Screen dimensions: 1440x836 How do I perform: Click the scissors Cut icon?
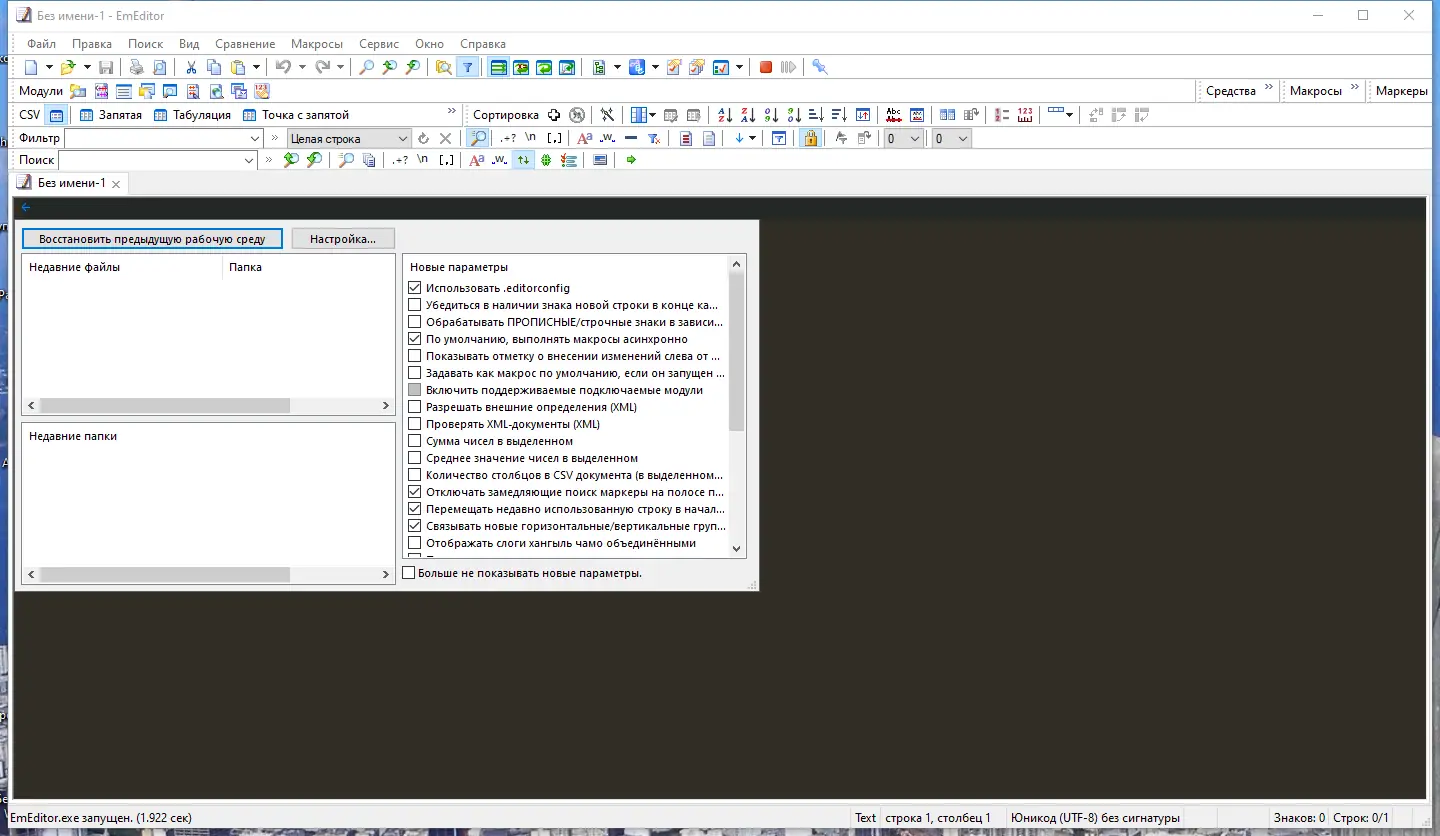190,67
